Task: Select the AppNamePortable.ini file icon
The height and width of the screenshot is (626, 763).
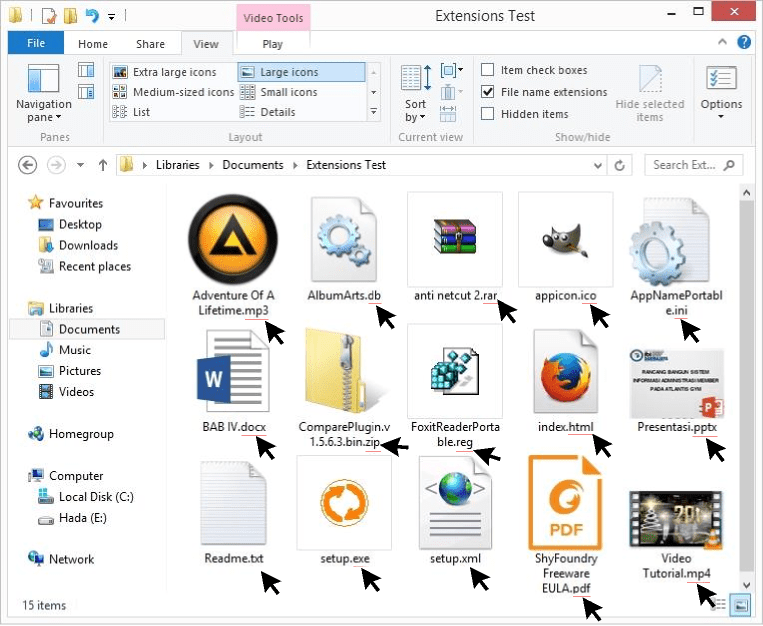Action: click(x=670, y=241)
